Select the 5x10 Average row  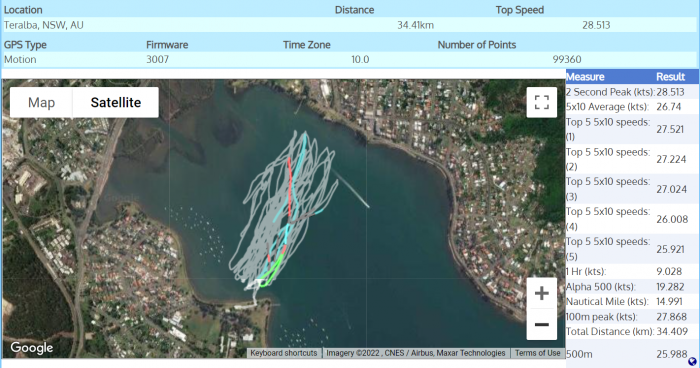click(632, 107)
